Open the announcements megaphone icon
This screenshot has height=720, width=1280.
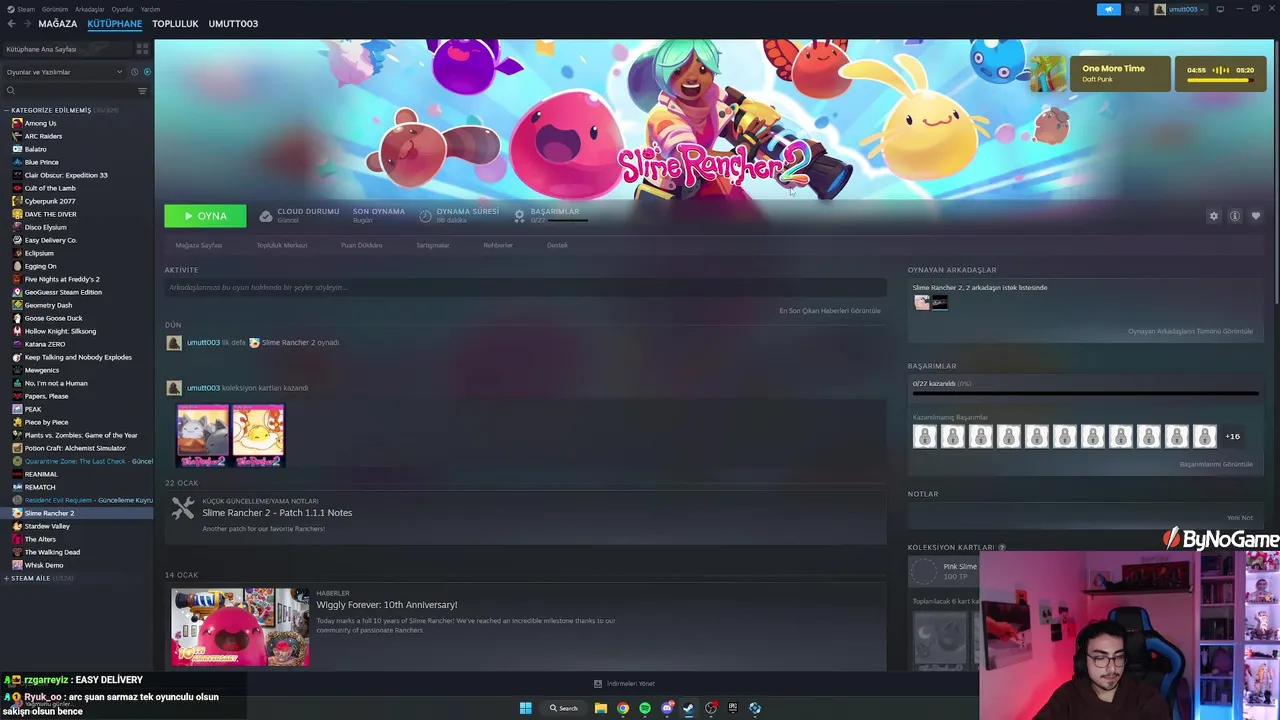pos(1108,9)
